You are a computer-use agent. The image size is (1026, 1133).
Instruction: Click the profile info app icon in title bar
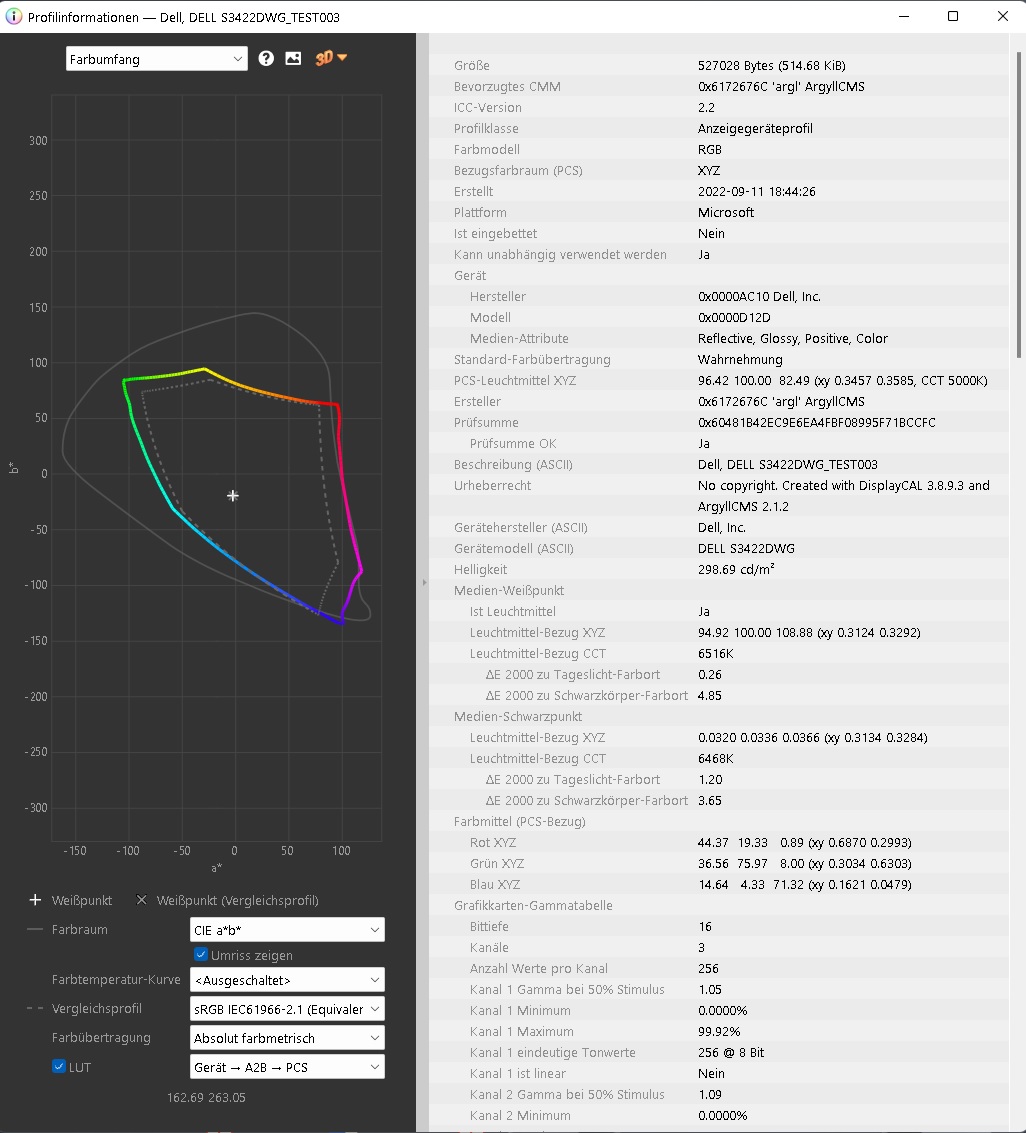point(14,17)
